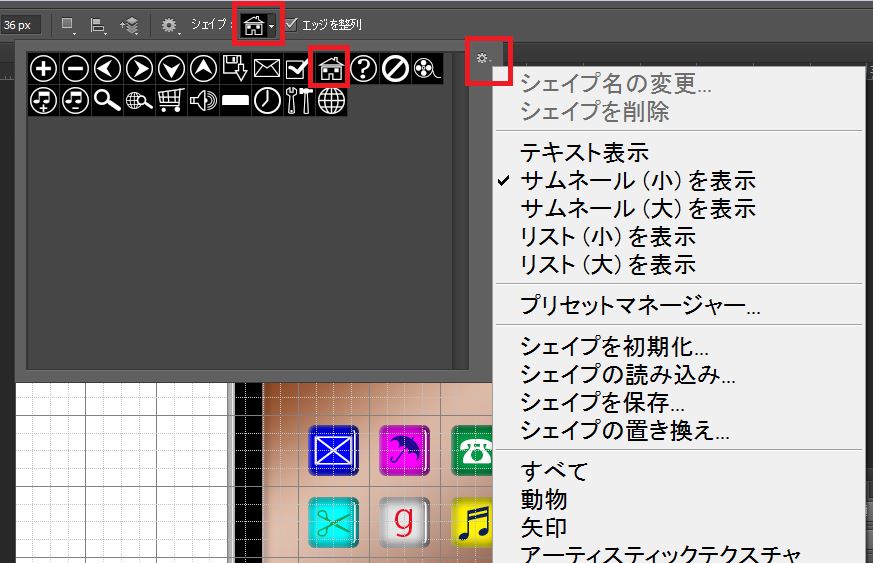This screenshot has height=563, width=873.
Task: Open path operations dropdown in options bar
Action: (x=68, y=25)
